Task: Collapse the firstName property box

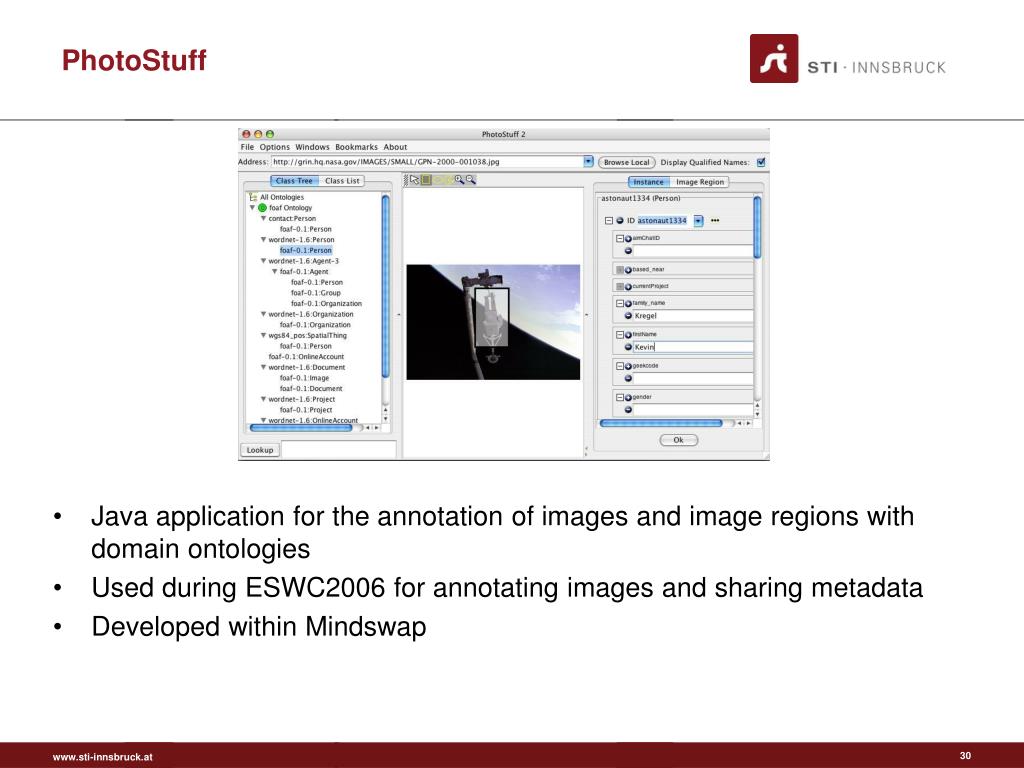Action: (620, 335)
